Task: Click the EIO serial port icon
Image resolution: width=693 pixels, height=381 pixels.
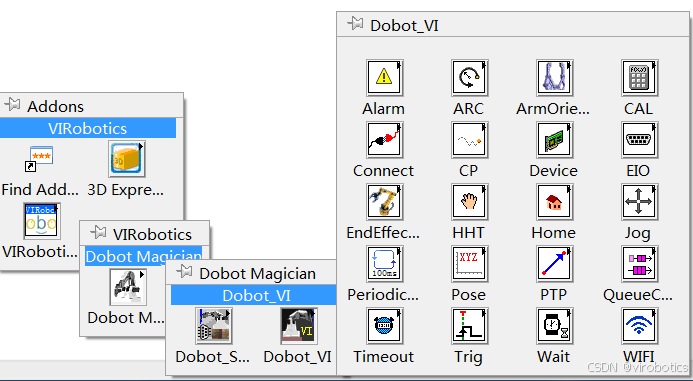Action: coord(639,140)
